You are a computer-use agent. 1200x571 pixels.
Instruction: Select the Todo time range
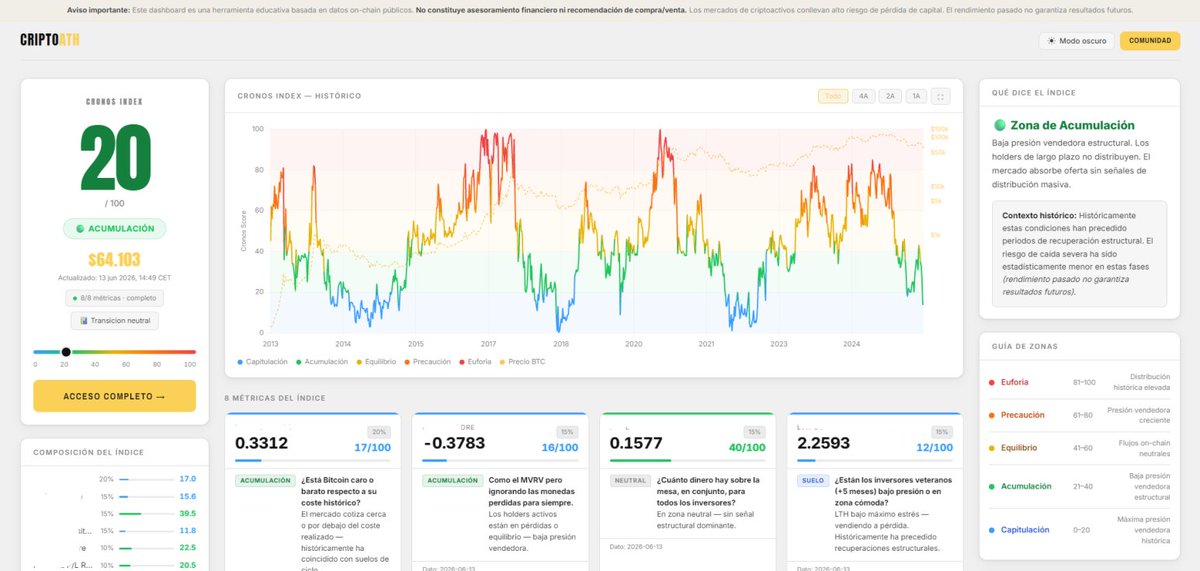(832, 96)
